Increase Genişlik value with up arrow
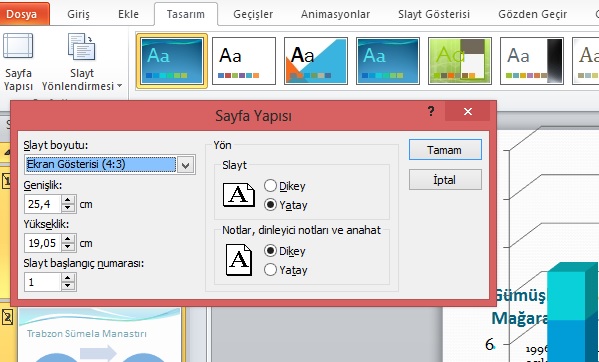 (x=68, y=200)
